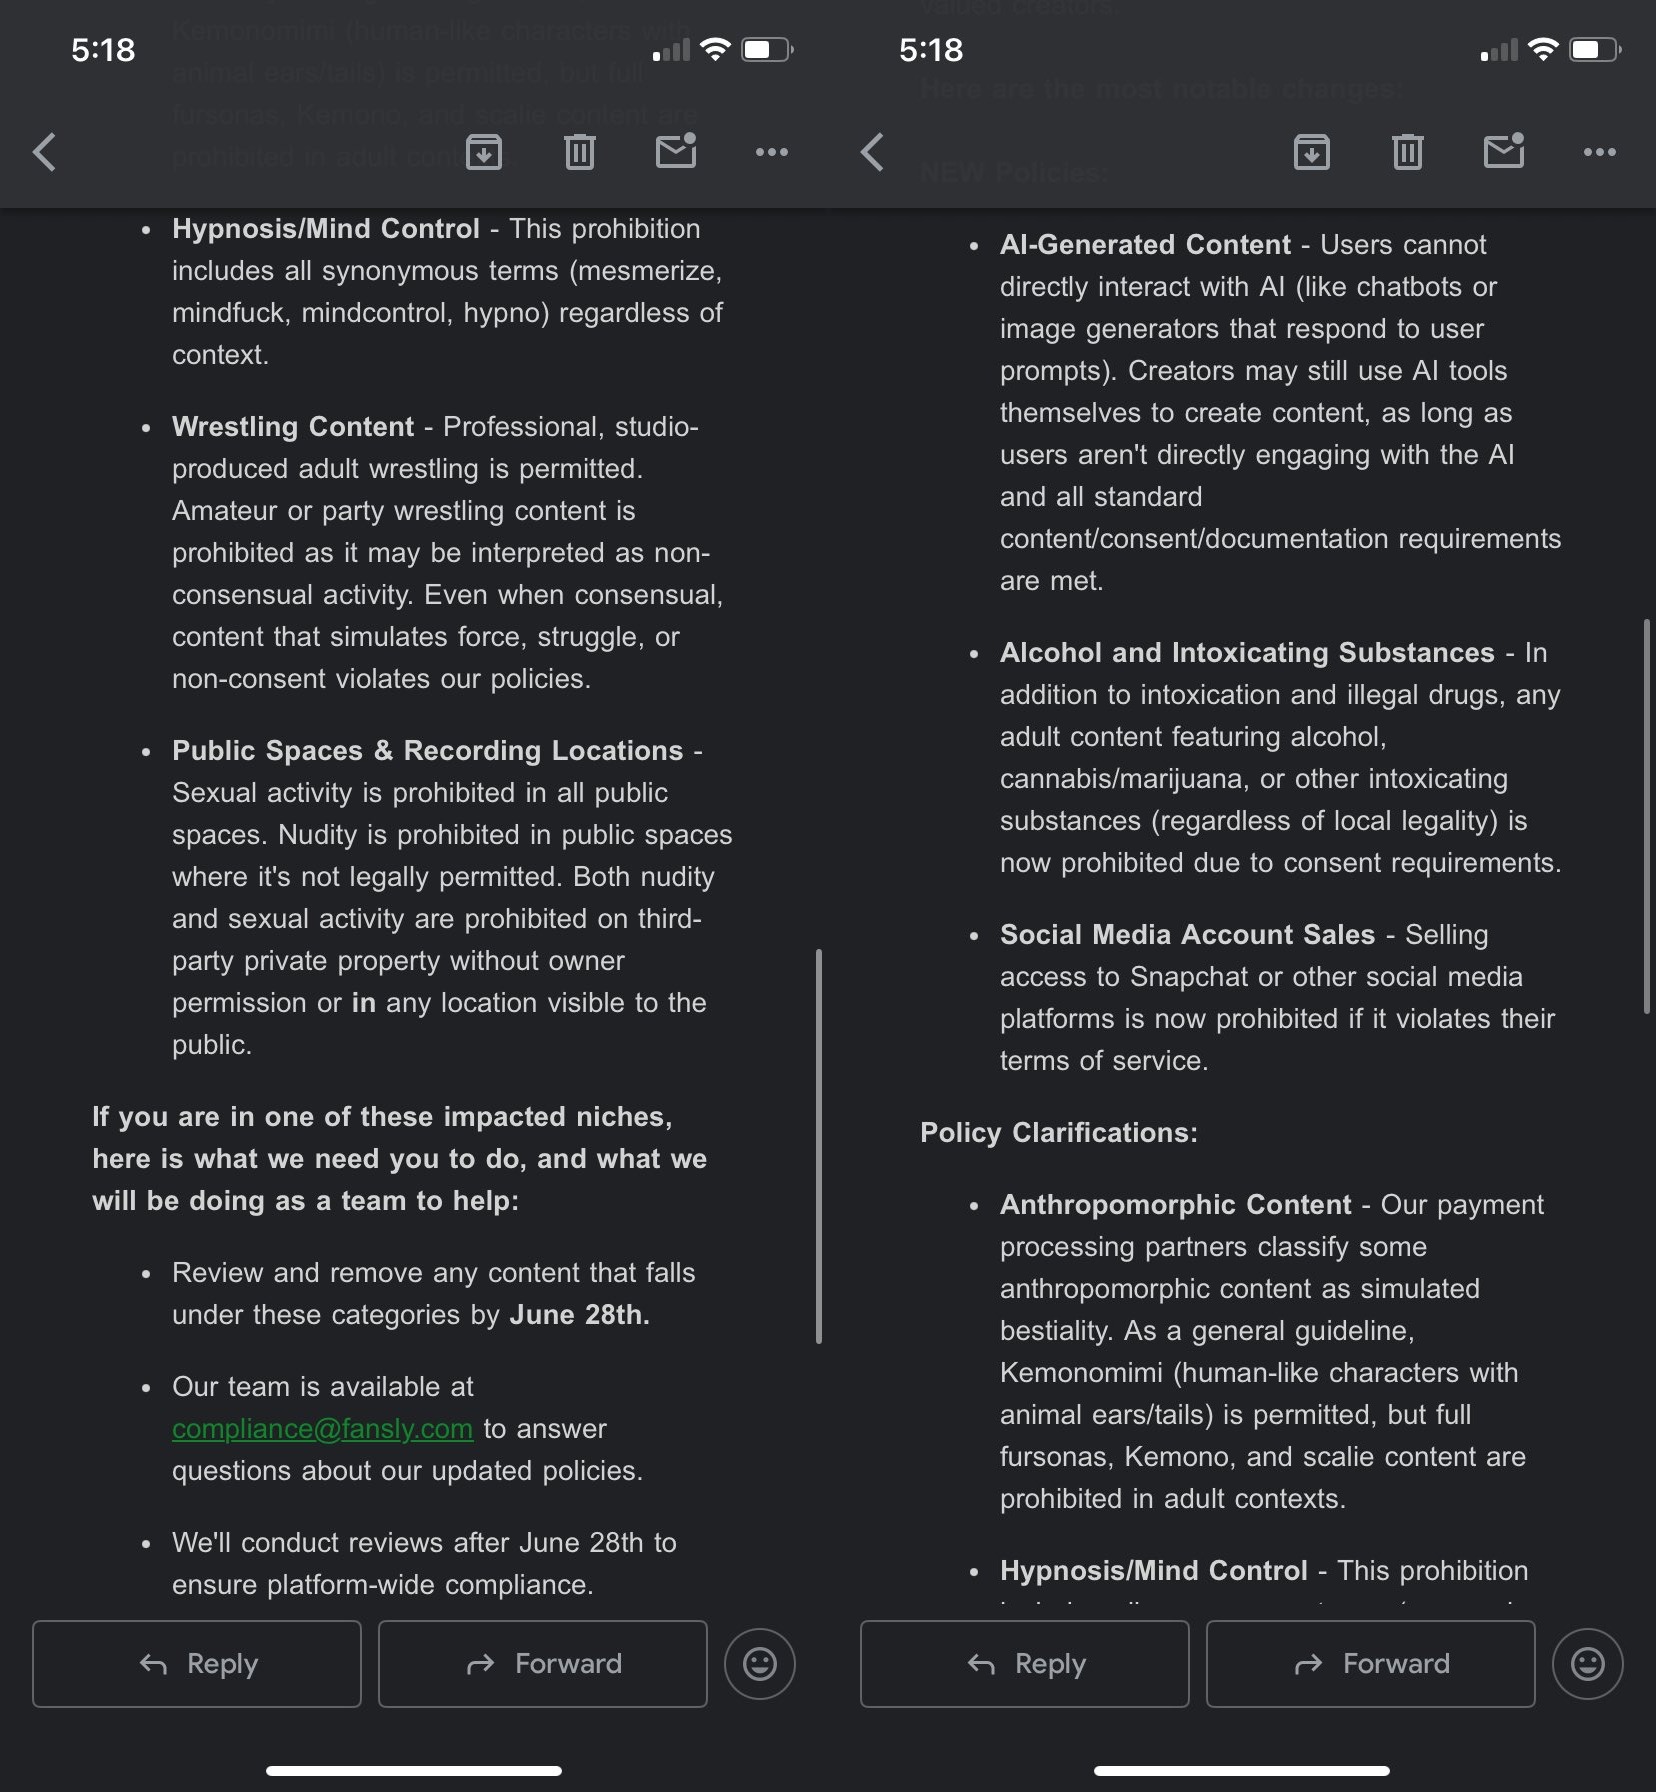Tap the cellular signal icon in the left status bar

tap(671, 50)
